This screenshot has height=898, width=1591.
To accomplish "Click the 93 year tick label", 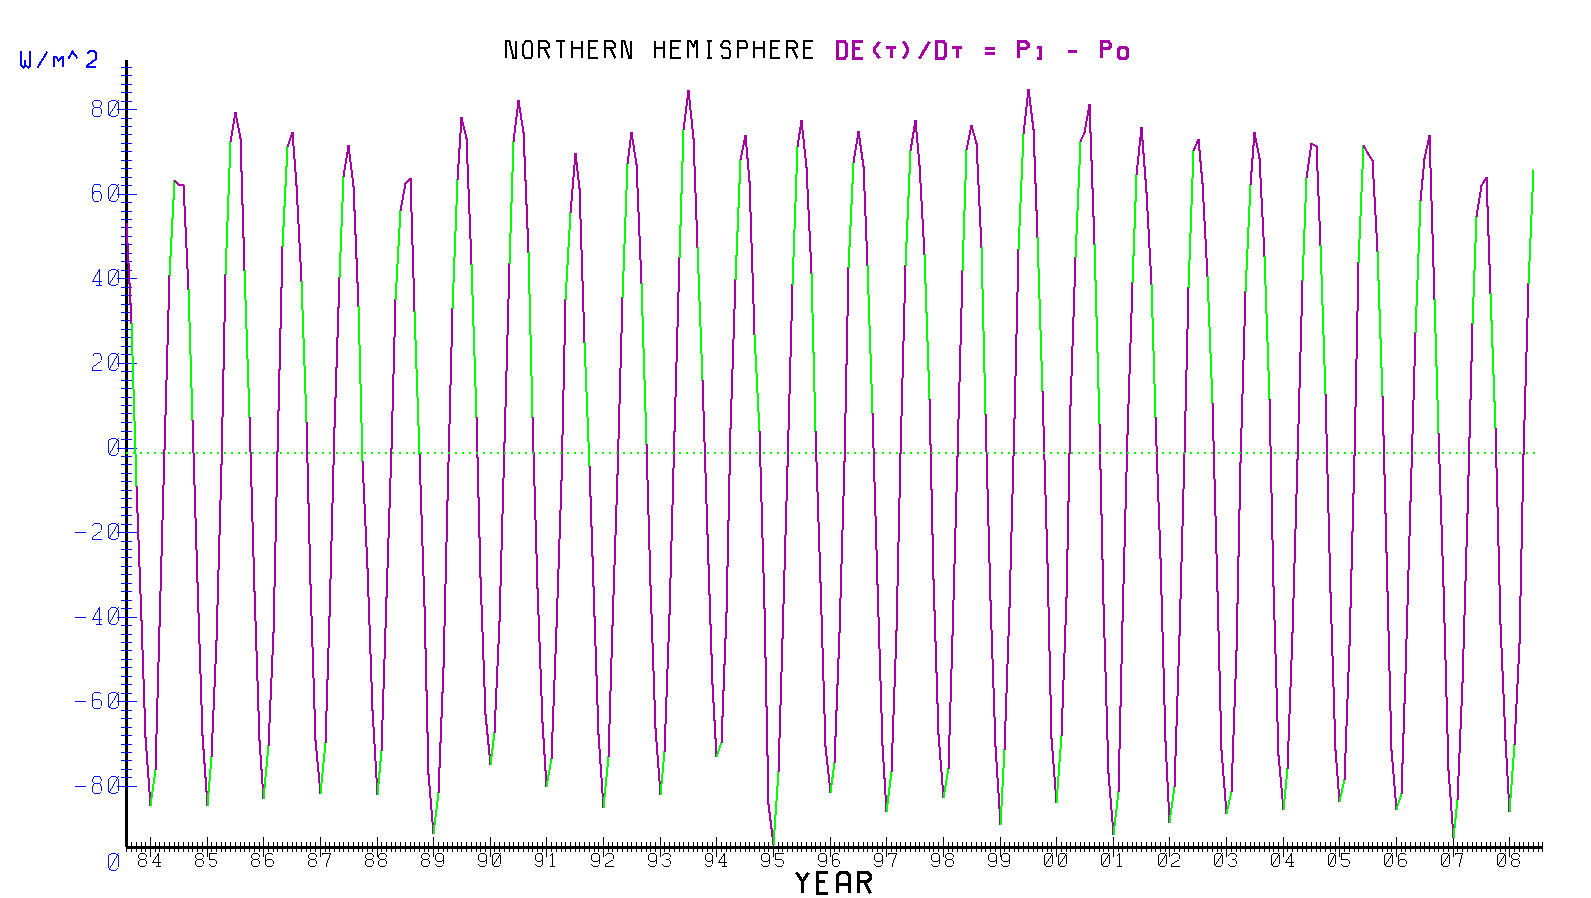I will coord(659,860).
